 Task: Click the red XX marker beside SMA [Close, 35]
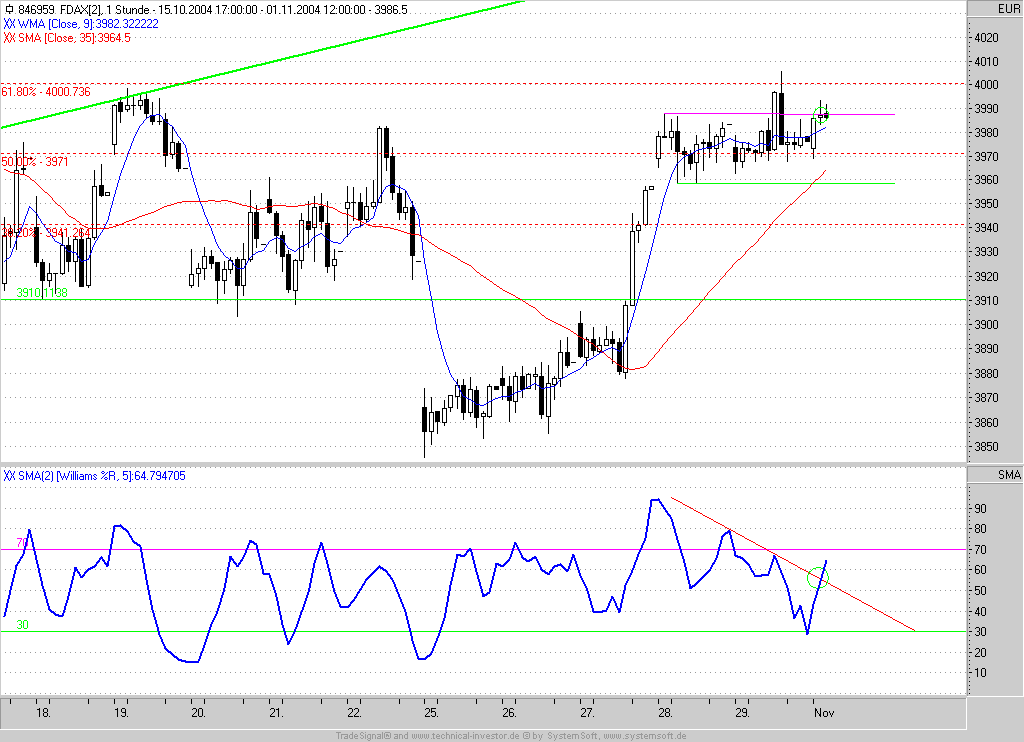point(9,38)
